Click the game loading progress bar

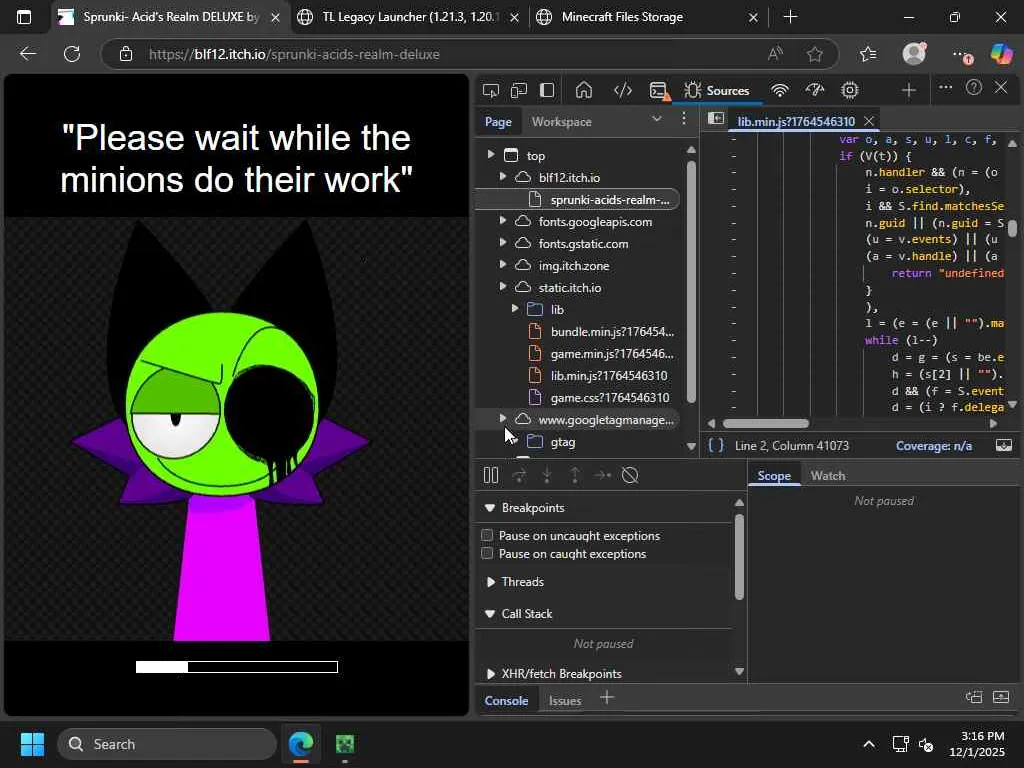[x=236, y=667]
